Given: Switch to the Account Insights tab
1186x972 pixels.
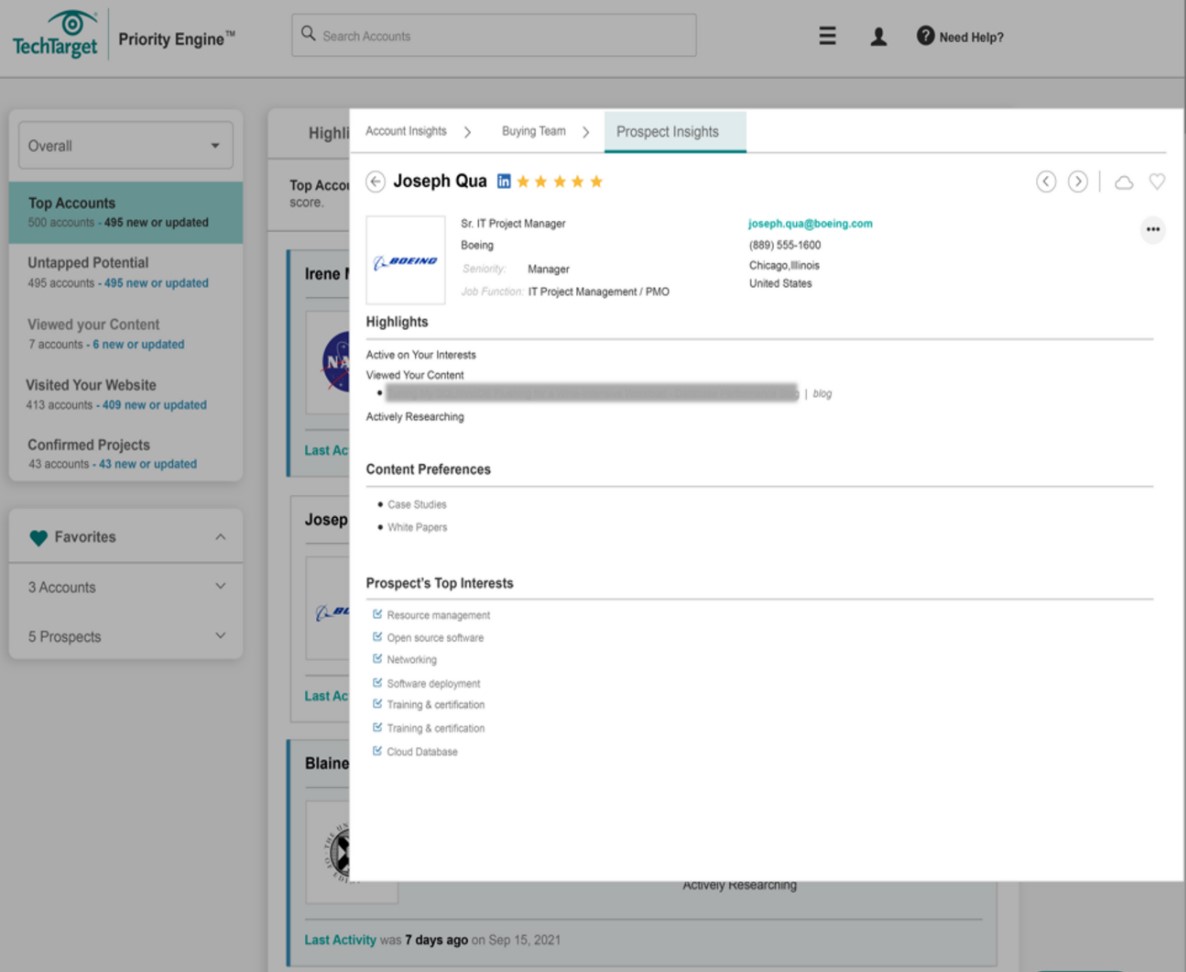Looking at the screenshot, I should (404, 131).
